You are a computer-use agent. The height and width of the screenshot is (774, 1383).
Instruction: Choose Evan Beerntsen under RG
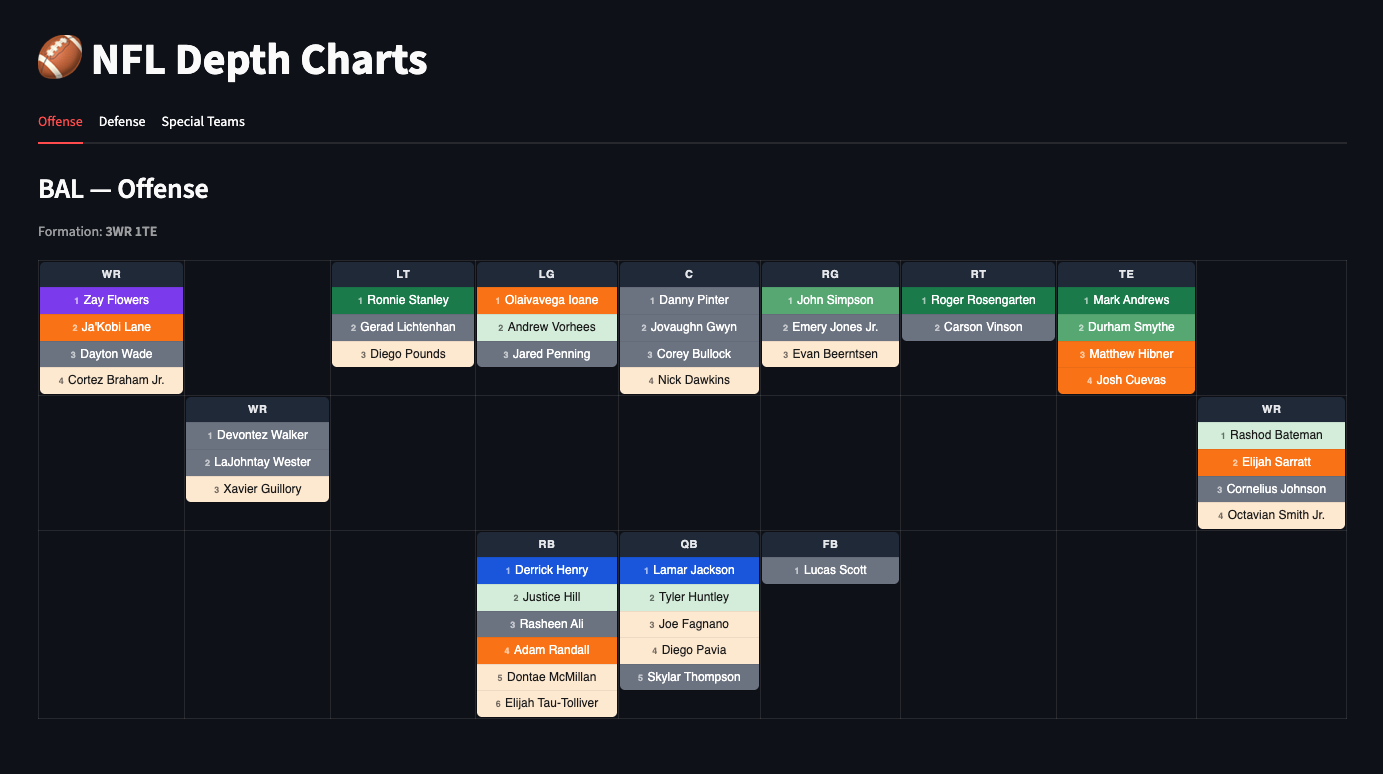[830, 354]
